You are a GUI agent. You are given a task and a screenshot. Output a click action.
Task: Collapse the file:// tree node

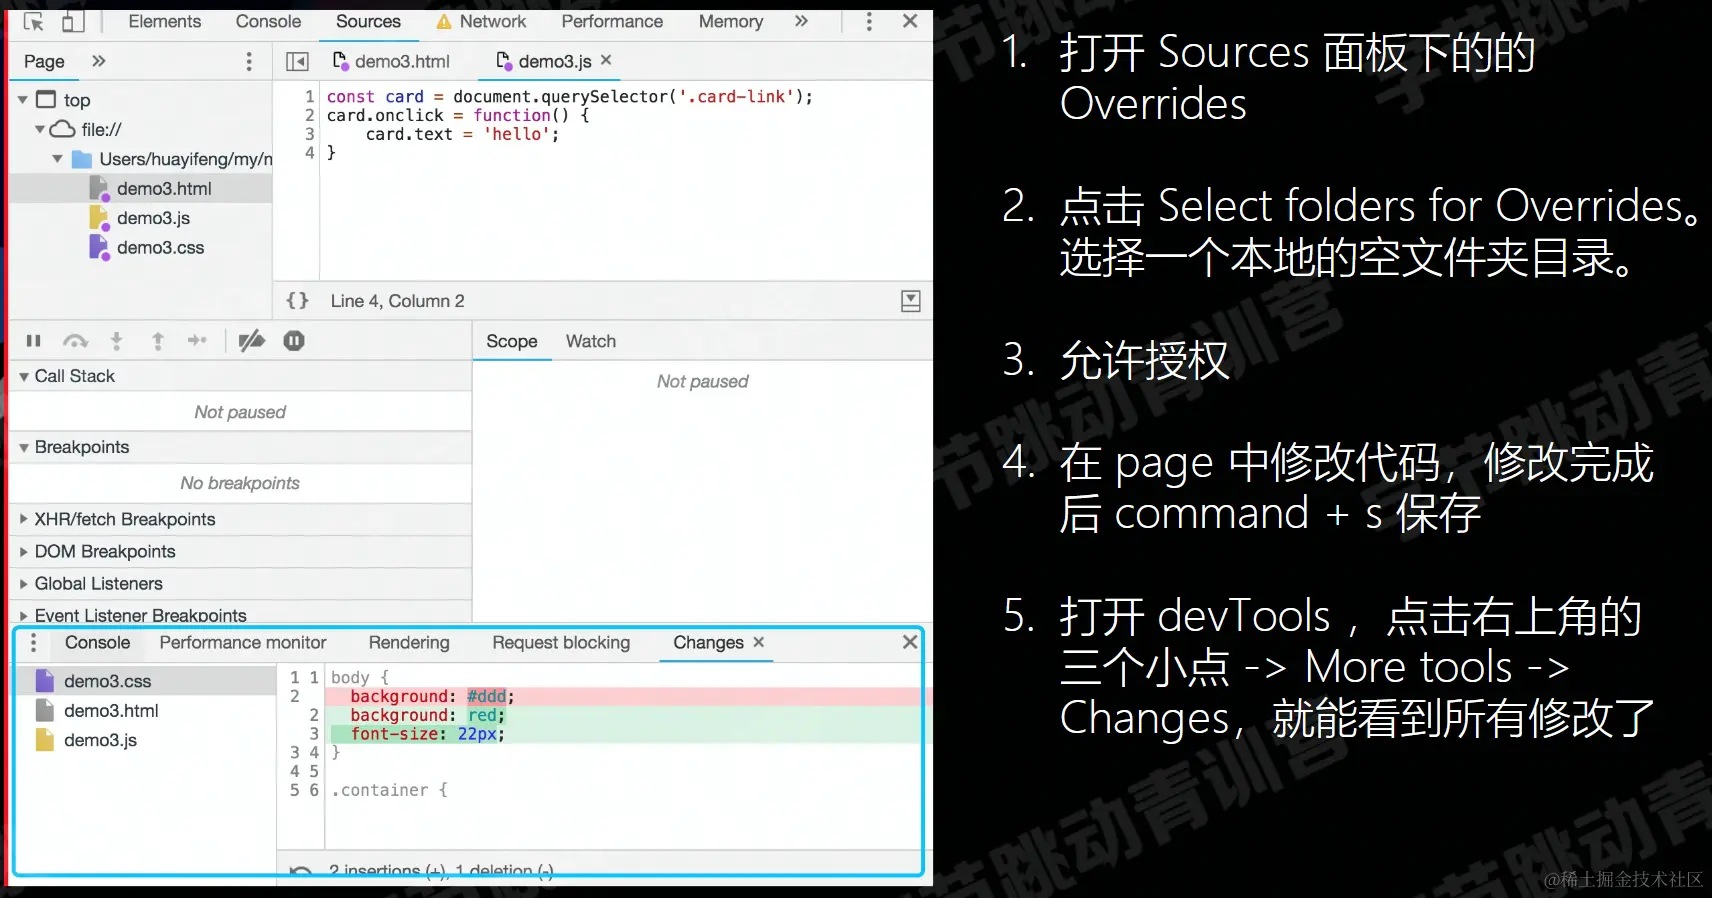(x=40, y=129)
